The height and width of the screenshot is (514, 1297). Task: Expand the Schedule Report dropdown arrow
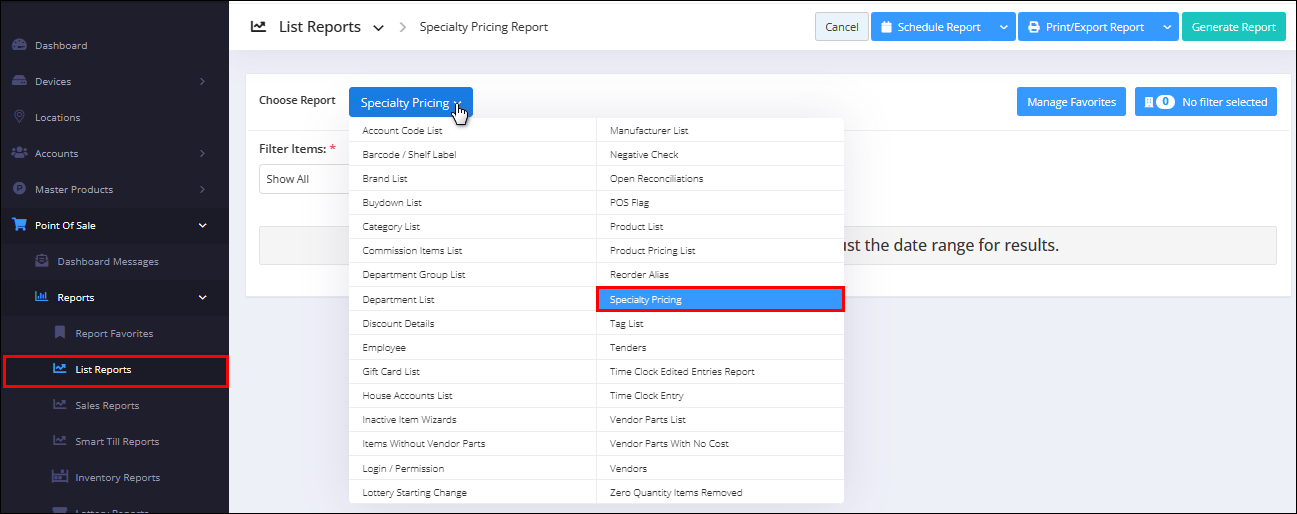click(x=1003, y=27)
